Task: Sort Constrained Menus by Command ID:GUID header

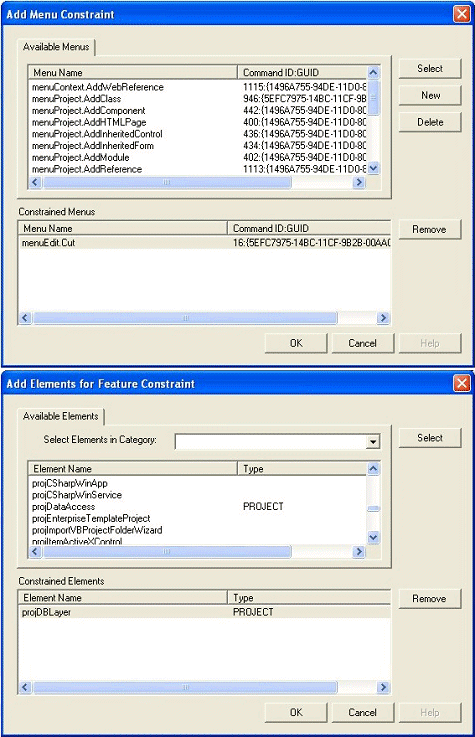Action: [309, 228]
